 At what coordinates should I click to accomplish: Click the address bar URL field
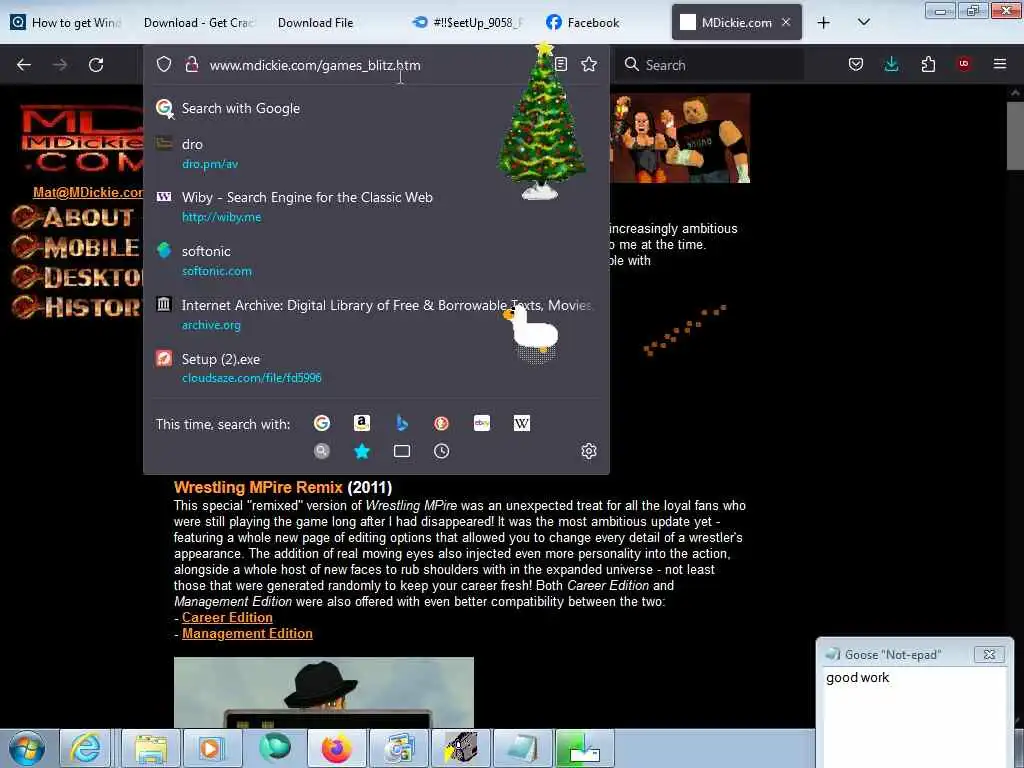coord(376,65)
